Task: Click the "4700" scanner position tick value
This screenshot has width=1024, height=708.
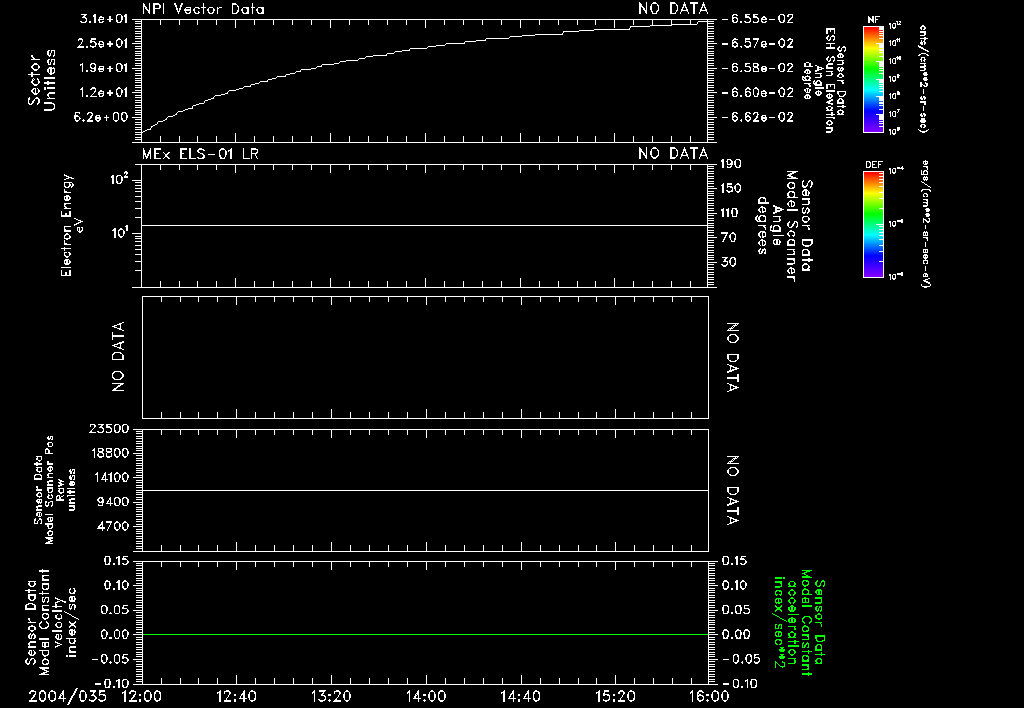Action: [113, 526]
